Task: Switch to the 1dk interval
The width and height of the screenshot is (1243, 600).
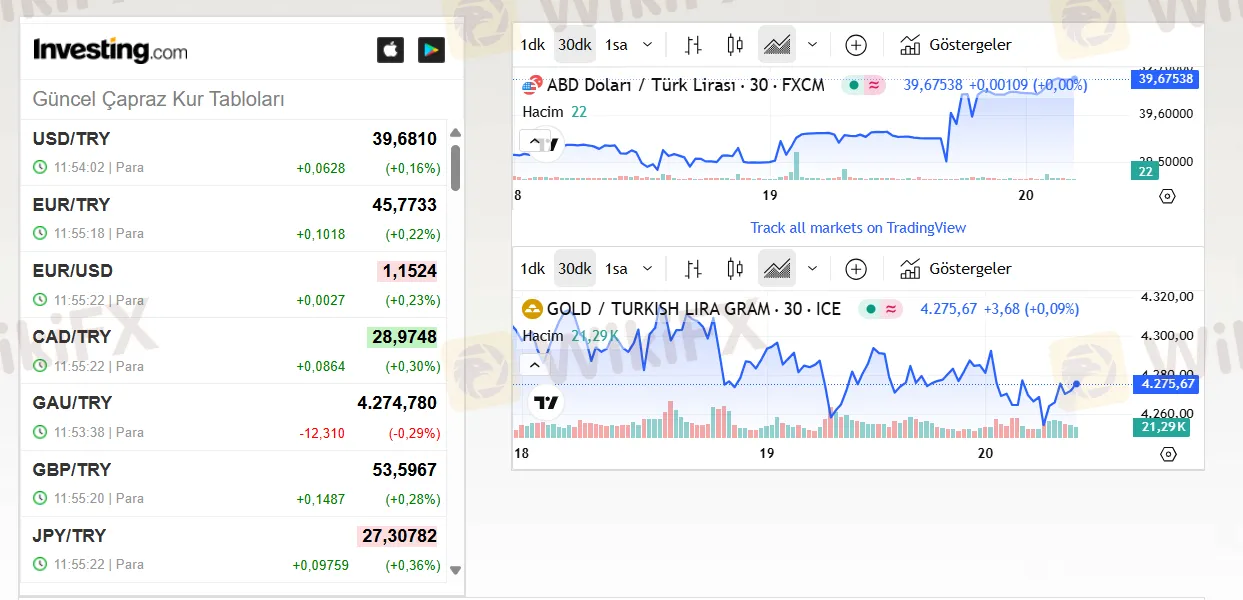Action: pos(532,44)
